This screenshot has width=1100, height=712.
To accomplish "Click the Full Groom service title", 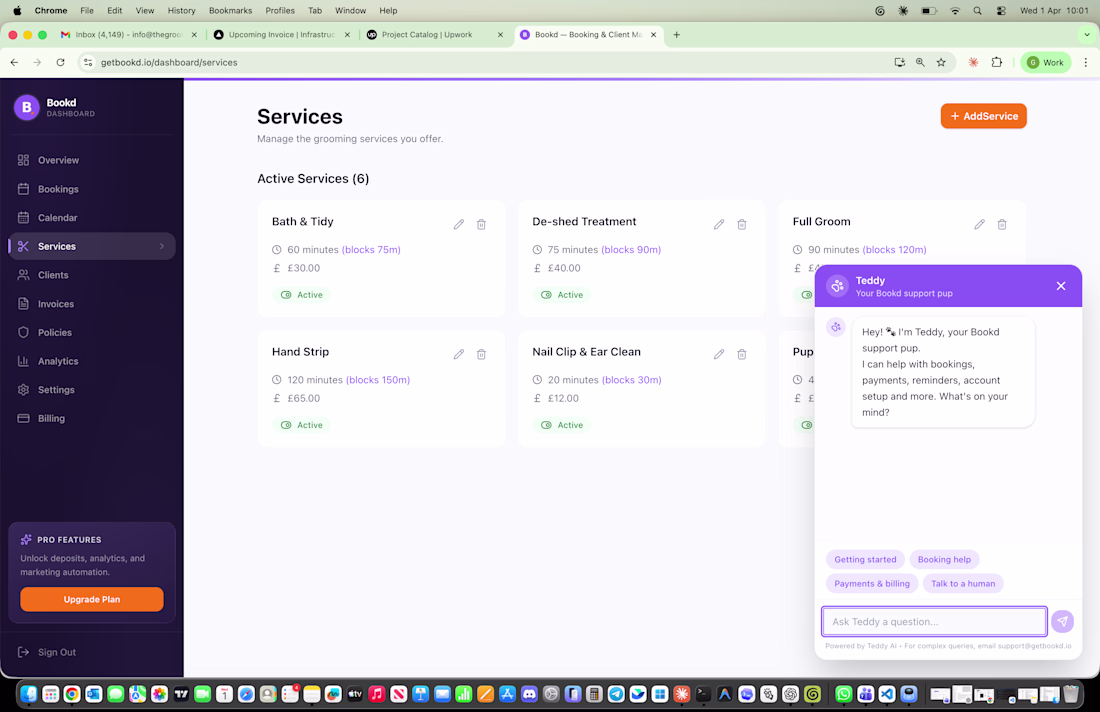I will click(x=821, y=222).
